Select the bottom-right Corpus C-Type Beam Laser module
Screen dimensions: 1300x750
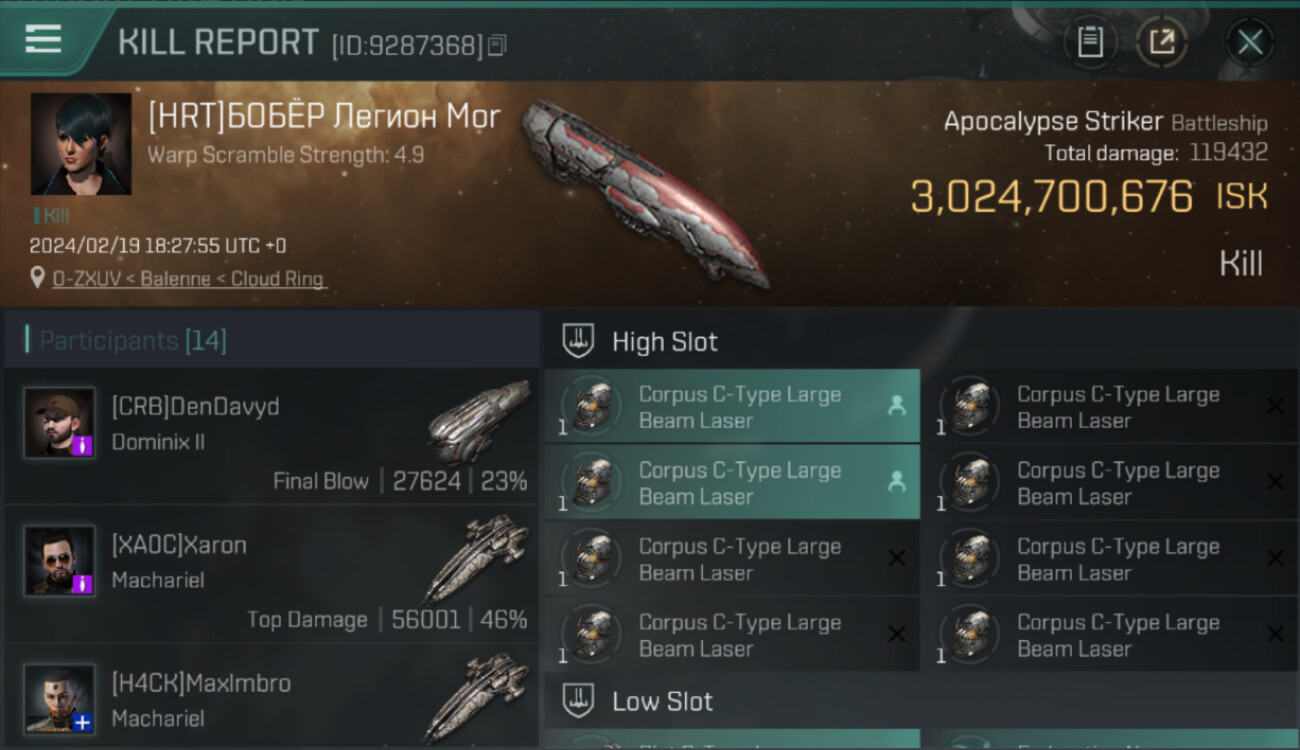1111,635
